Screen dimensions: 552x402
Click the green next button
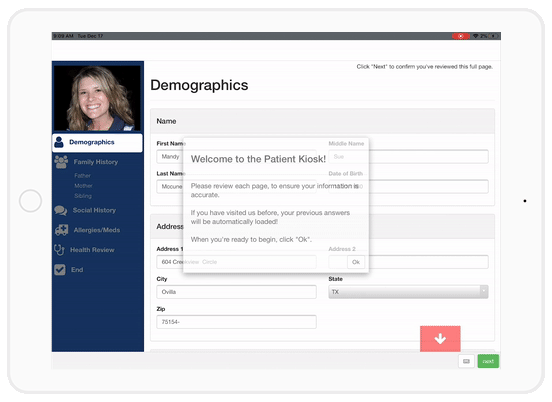click(488, 361)
